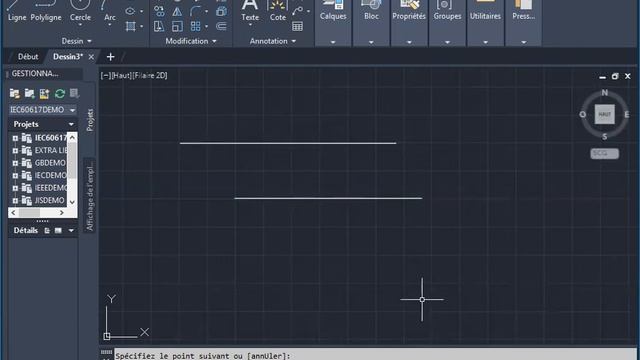Add a new drawing tab
This screenshot has height=360, width=640.
(x=110, y=57)
